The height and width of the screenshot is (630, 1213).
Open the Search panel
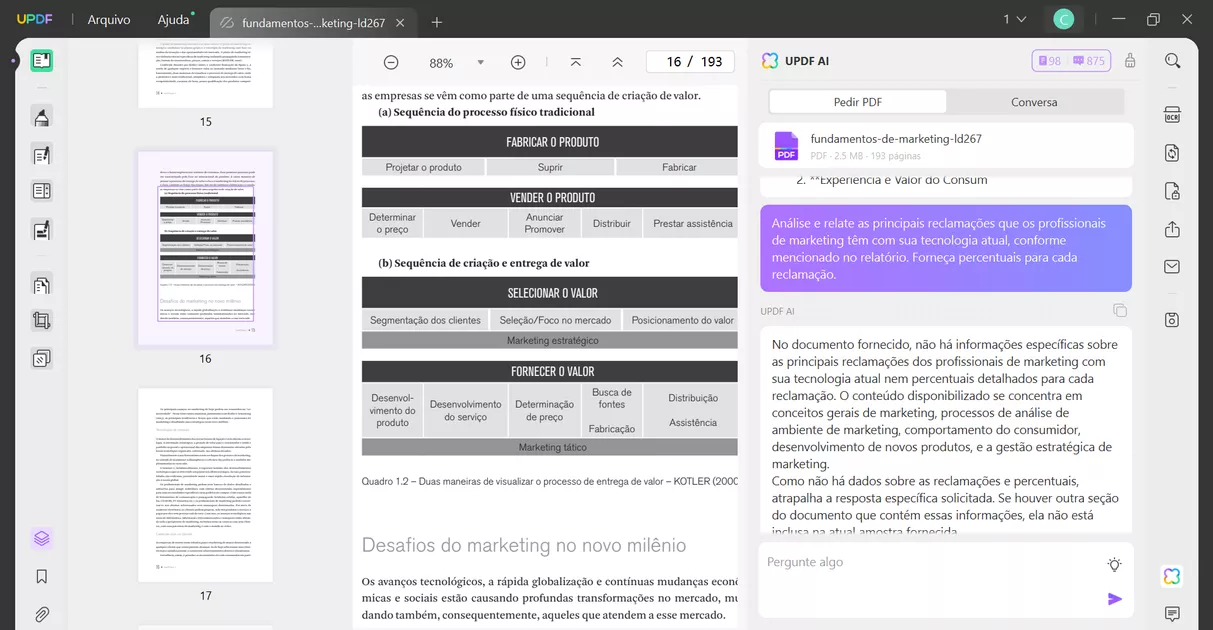click(x=1172, y=60)
